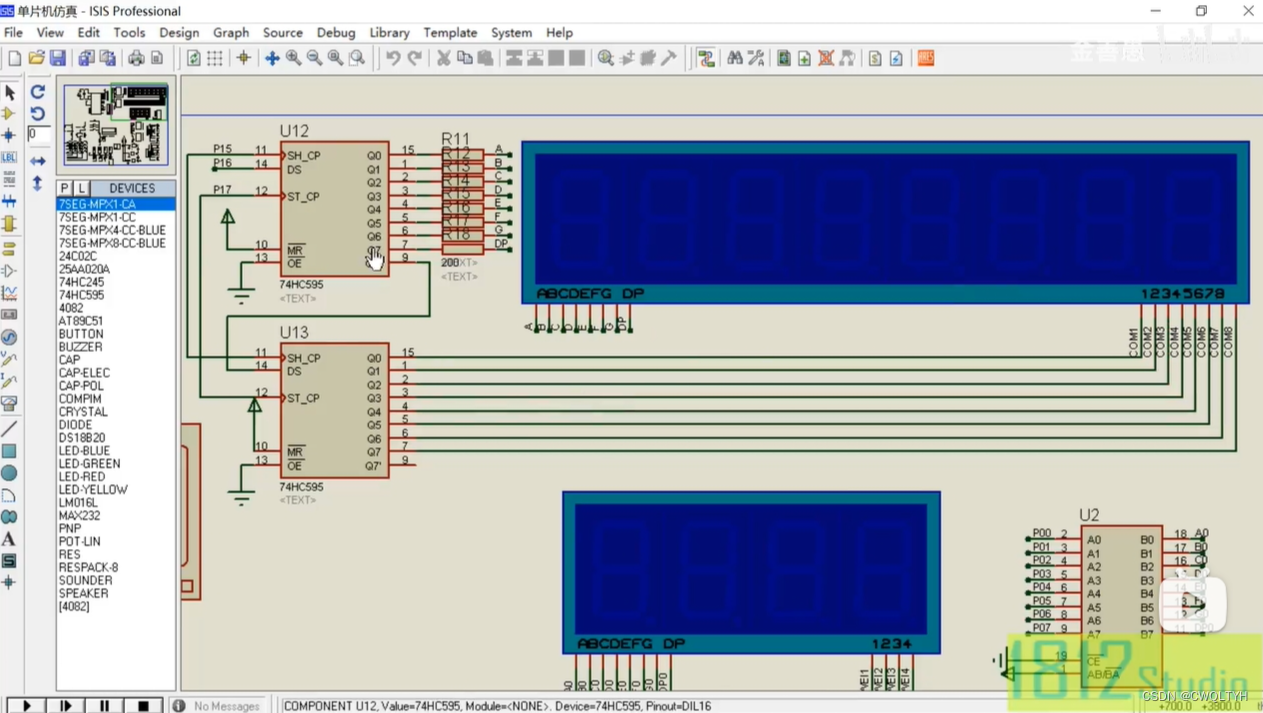Undo the last action with the undo arrow
Viewport: 1263px width, 713px height.
pos(393,59)
